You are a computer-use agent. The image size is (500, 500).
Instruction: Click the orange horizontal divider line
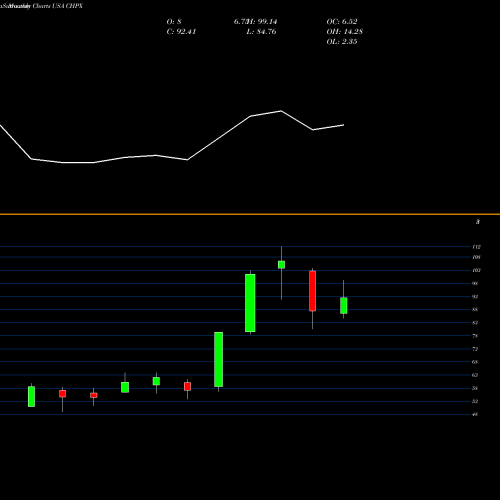coord(250,214)
